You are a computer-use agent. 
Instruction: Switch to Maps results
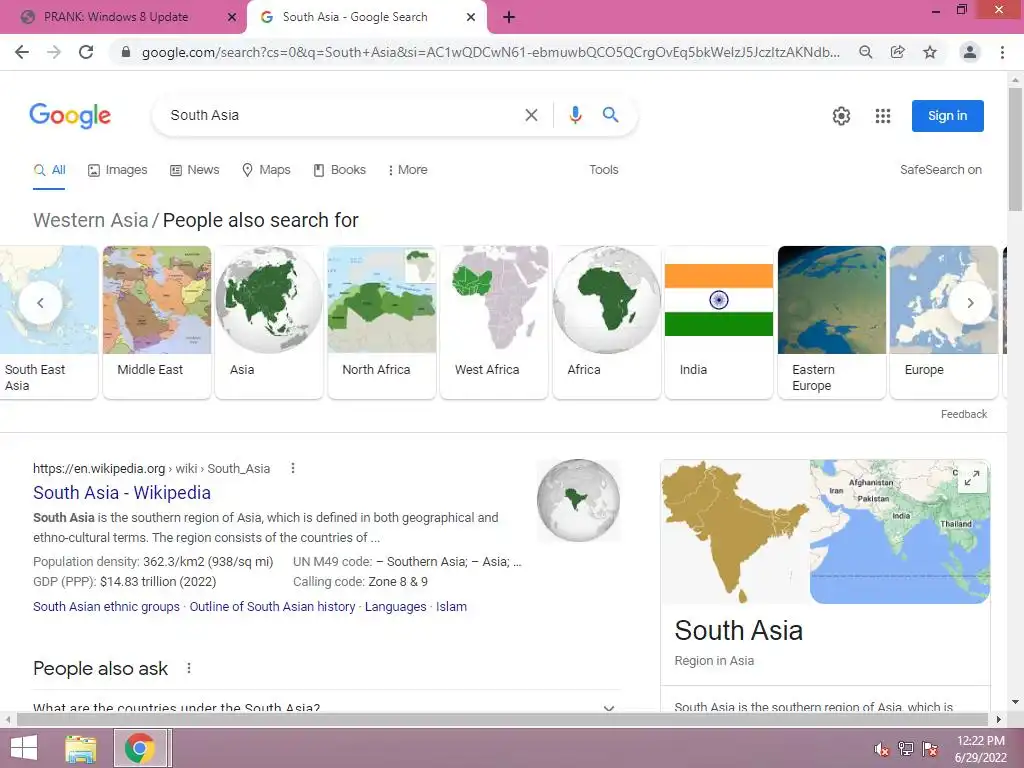(x=266, y=170)
